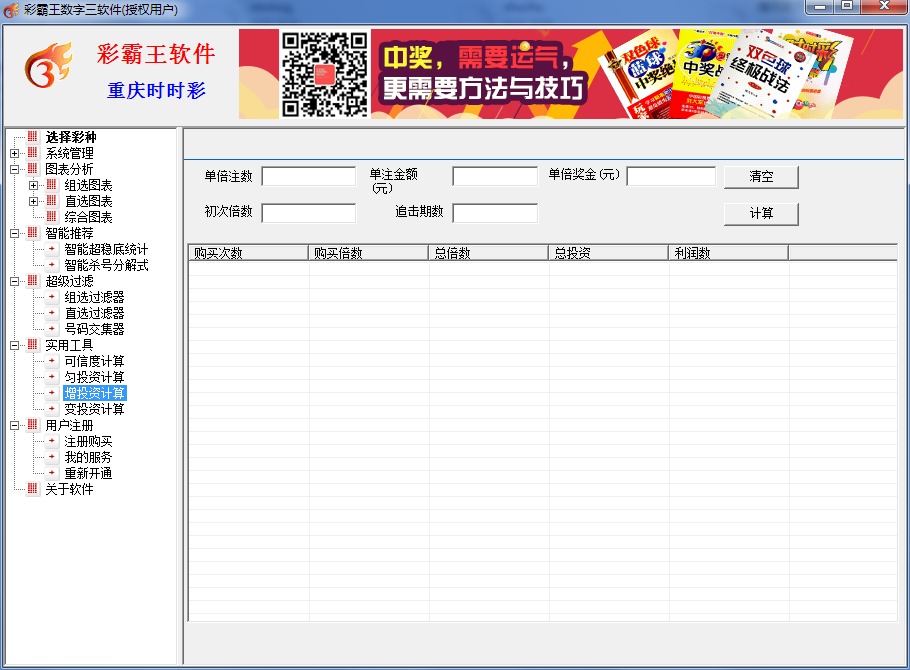Open 变投资计算 in the tree
The width and height of the screenshot is (910, 670).
[x=94, y=409]
